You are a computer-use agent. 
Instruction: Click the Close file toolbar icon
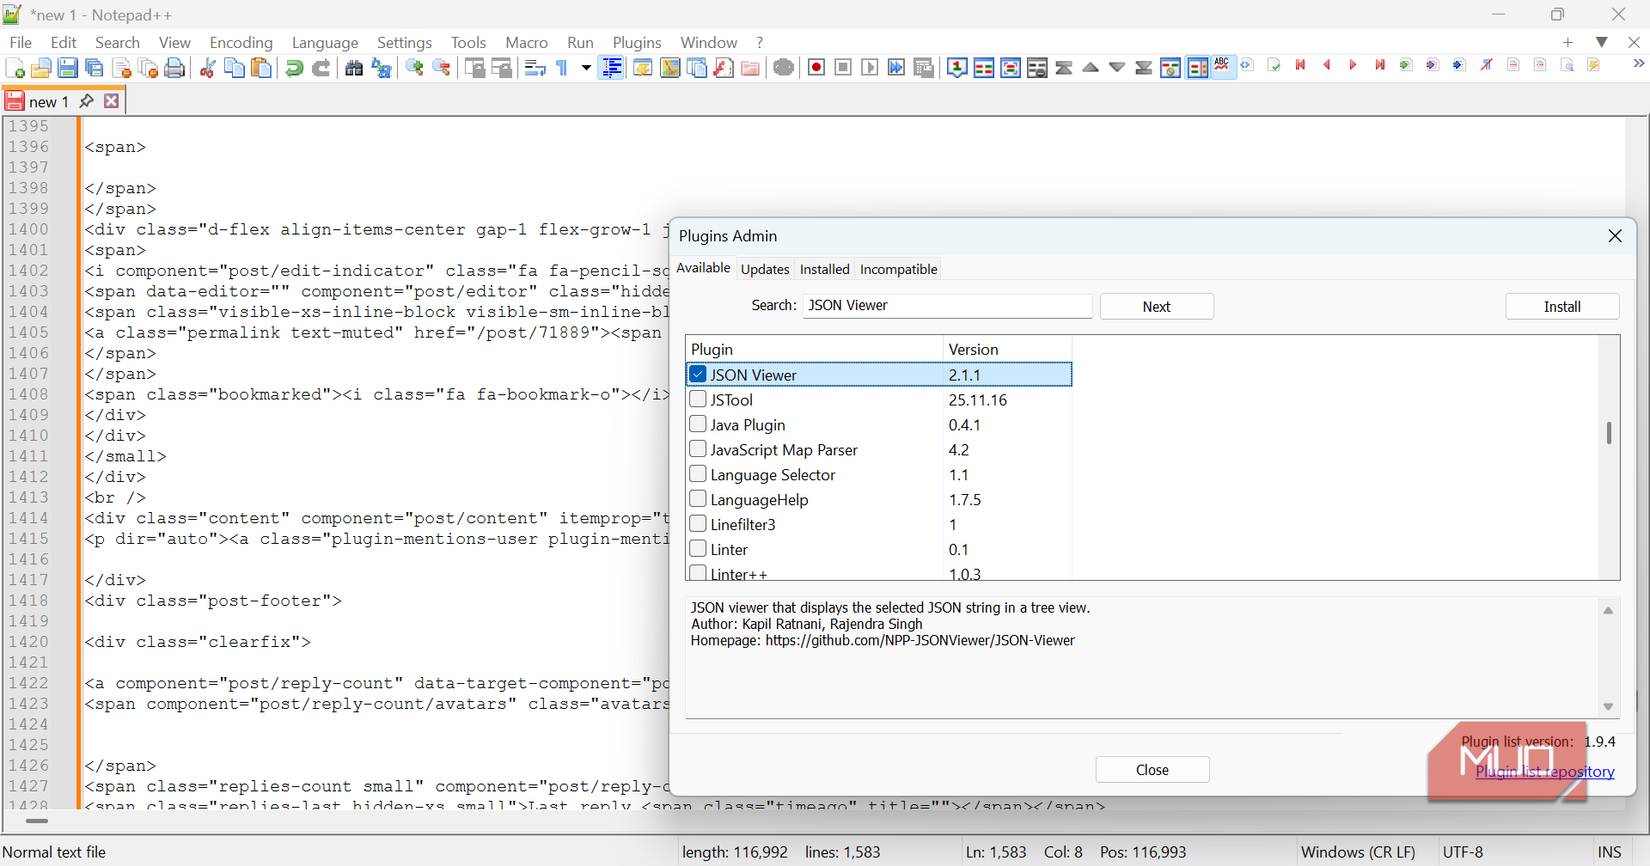(x=122, y=68)
